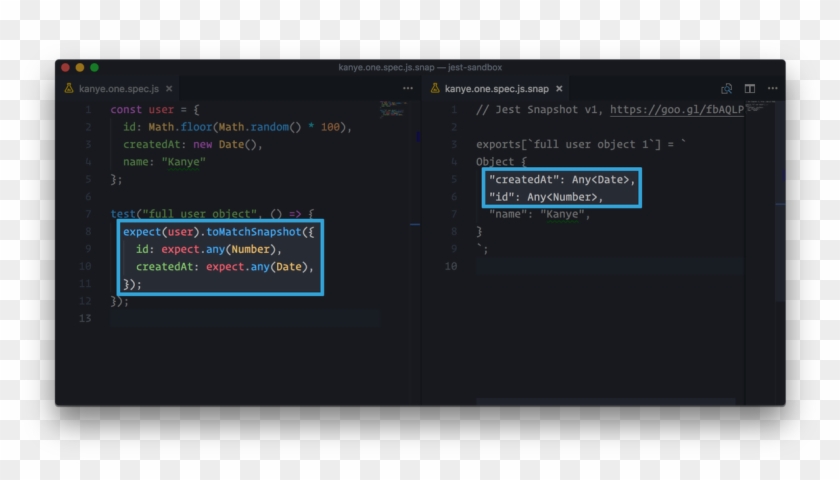
Task: Click the Jest flask icon on left tab
Action: 69,89
